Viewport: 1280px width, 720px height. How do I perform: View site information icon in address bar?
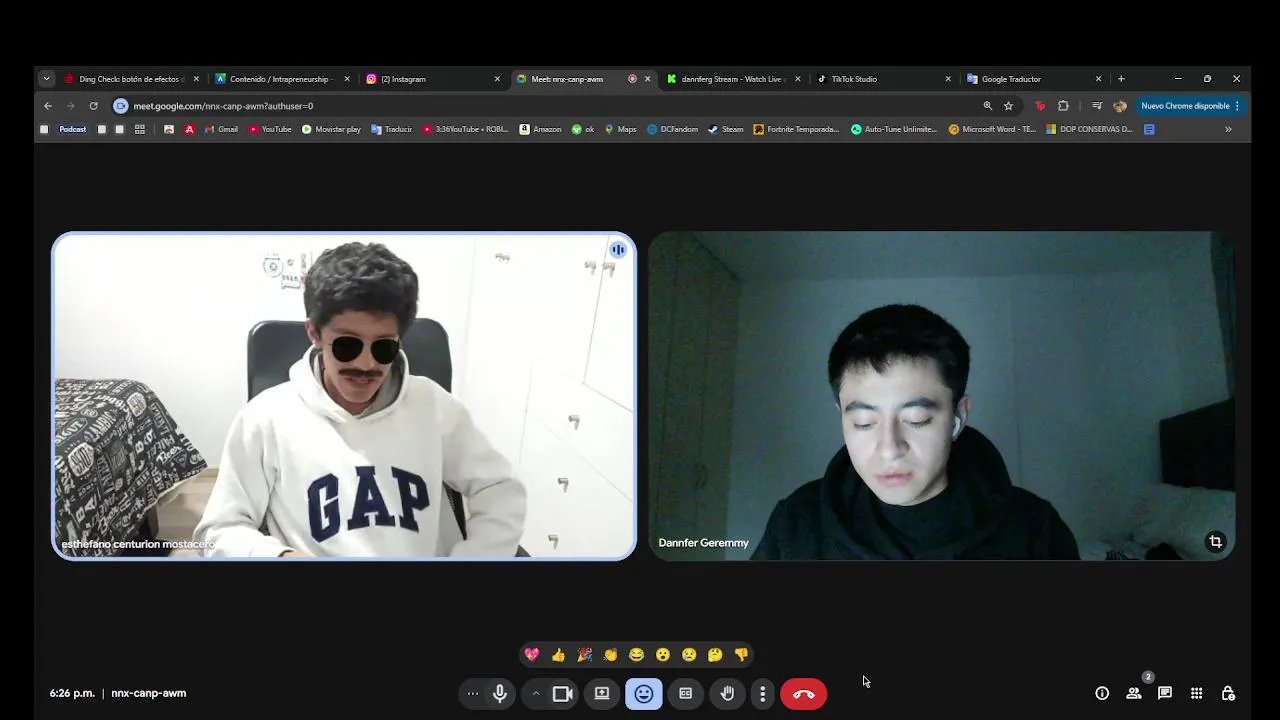[121, 106]
